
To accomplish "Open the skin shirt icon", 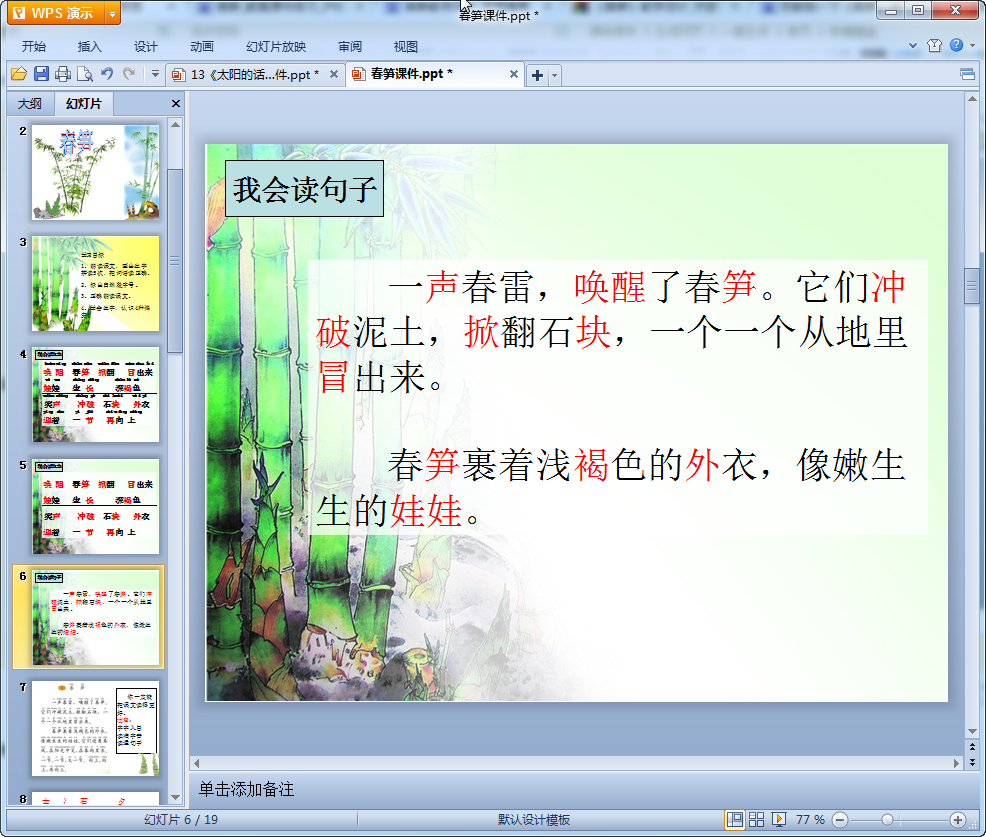I will pyautogui.click(x=934, y=45).
